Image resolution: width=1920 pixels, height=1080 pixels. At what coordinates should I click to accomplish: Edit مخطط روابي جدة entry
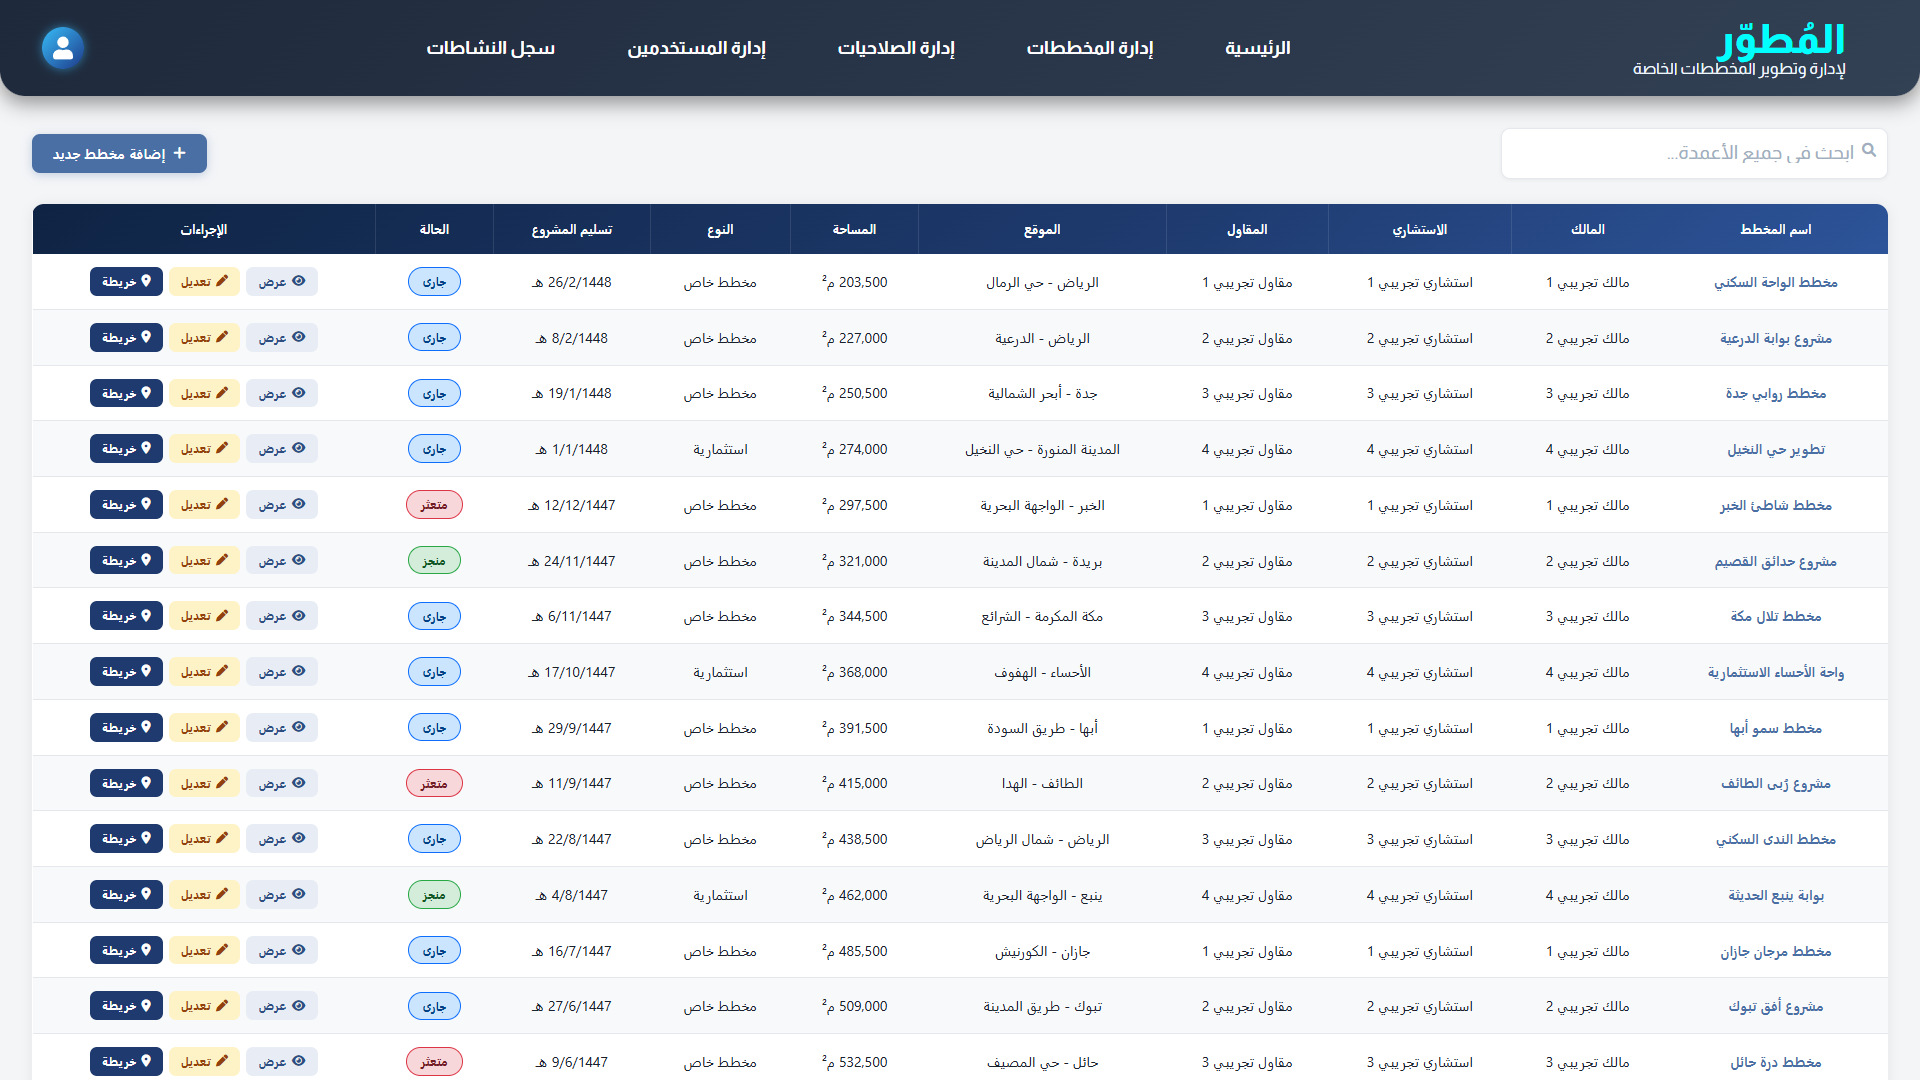pyautogui.click(x=204, y=393)
